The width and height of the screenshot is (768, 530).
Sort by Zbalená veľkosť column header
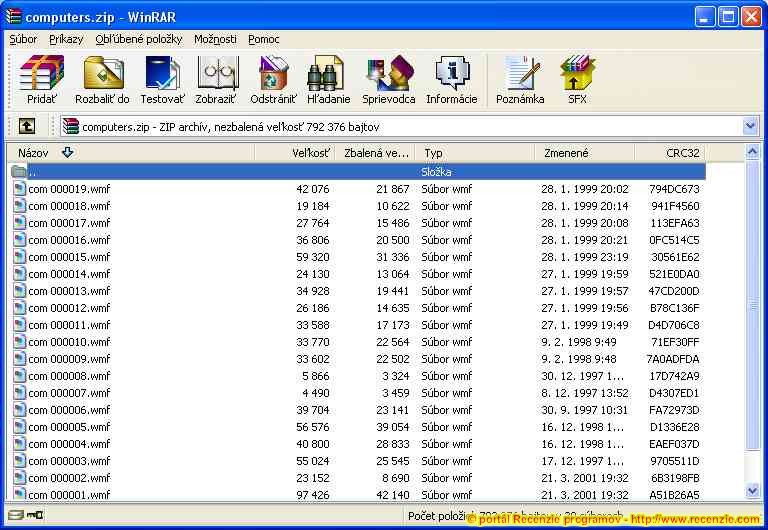pos(376,153)
